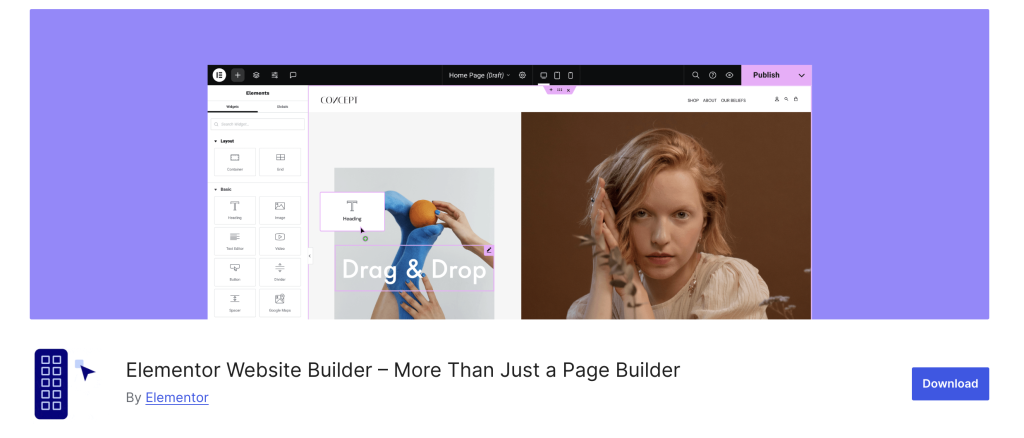This screenshot has height=438, width=1024.
Task: Open the Site Settings sliders icon
Action: (274, 75)
